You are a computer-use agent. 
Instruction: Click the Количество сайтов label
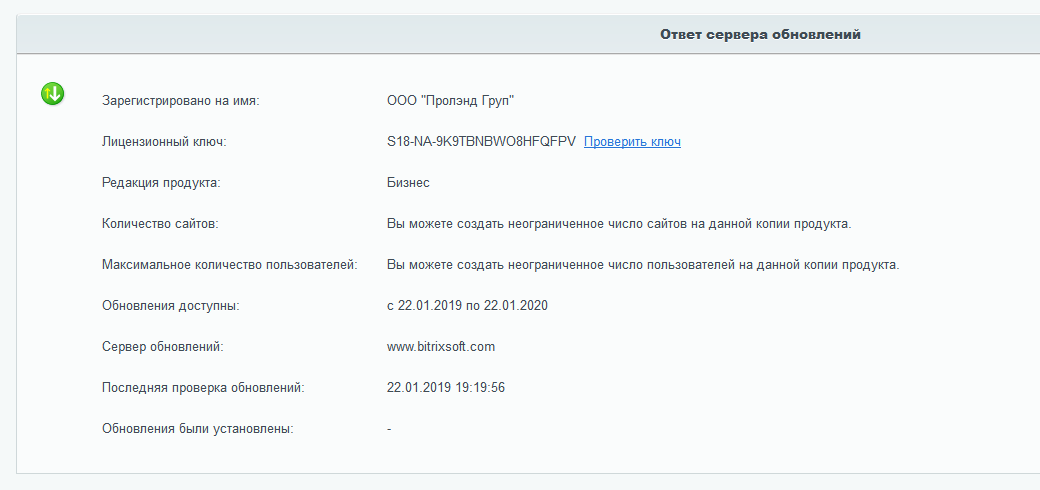pyautogui.click(x=160, y=224)
